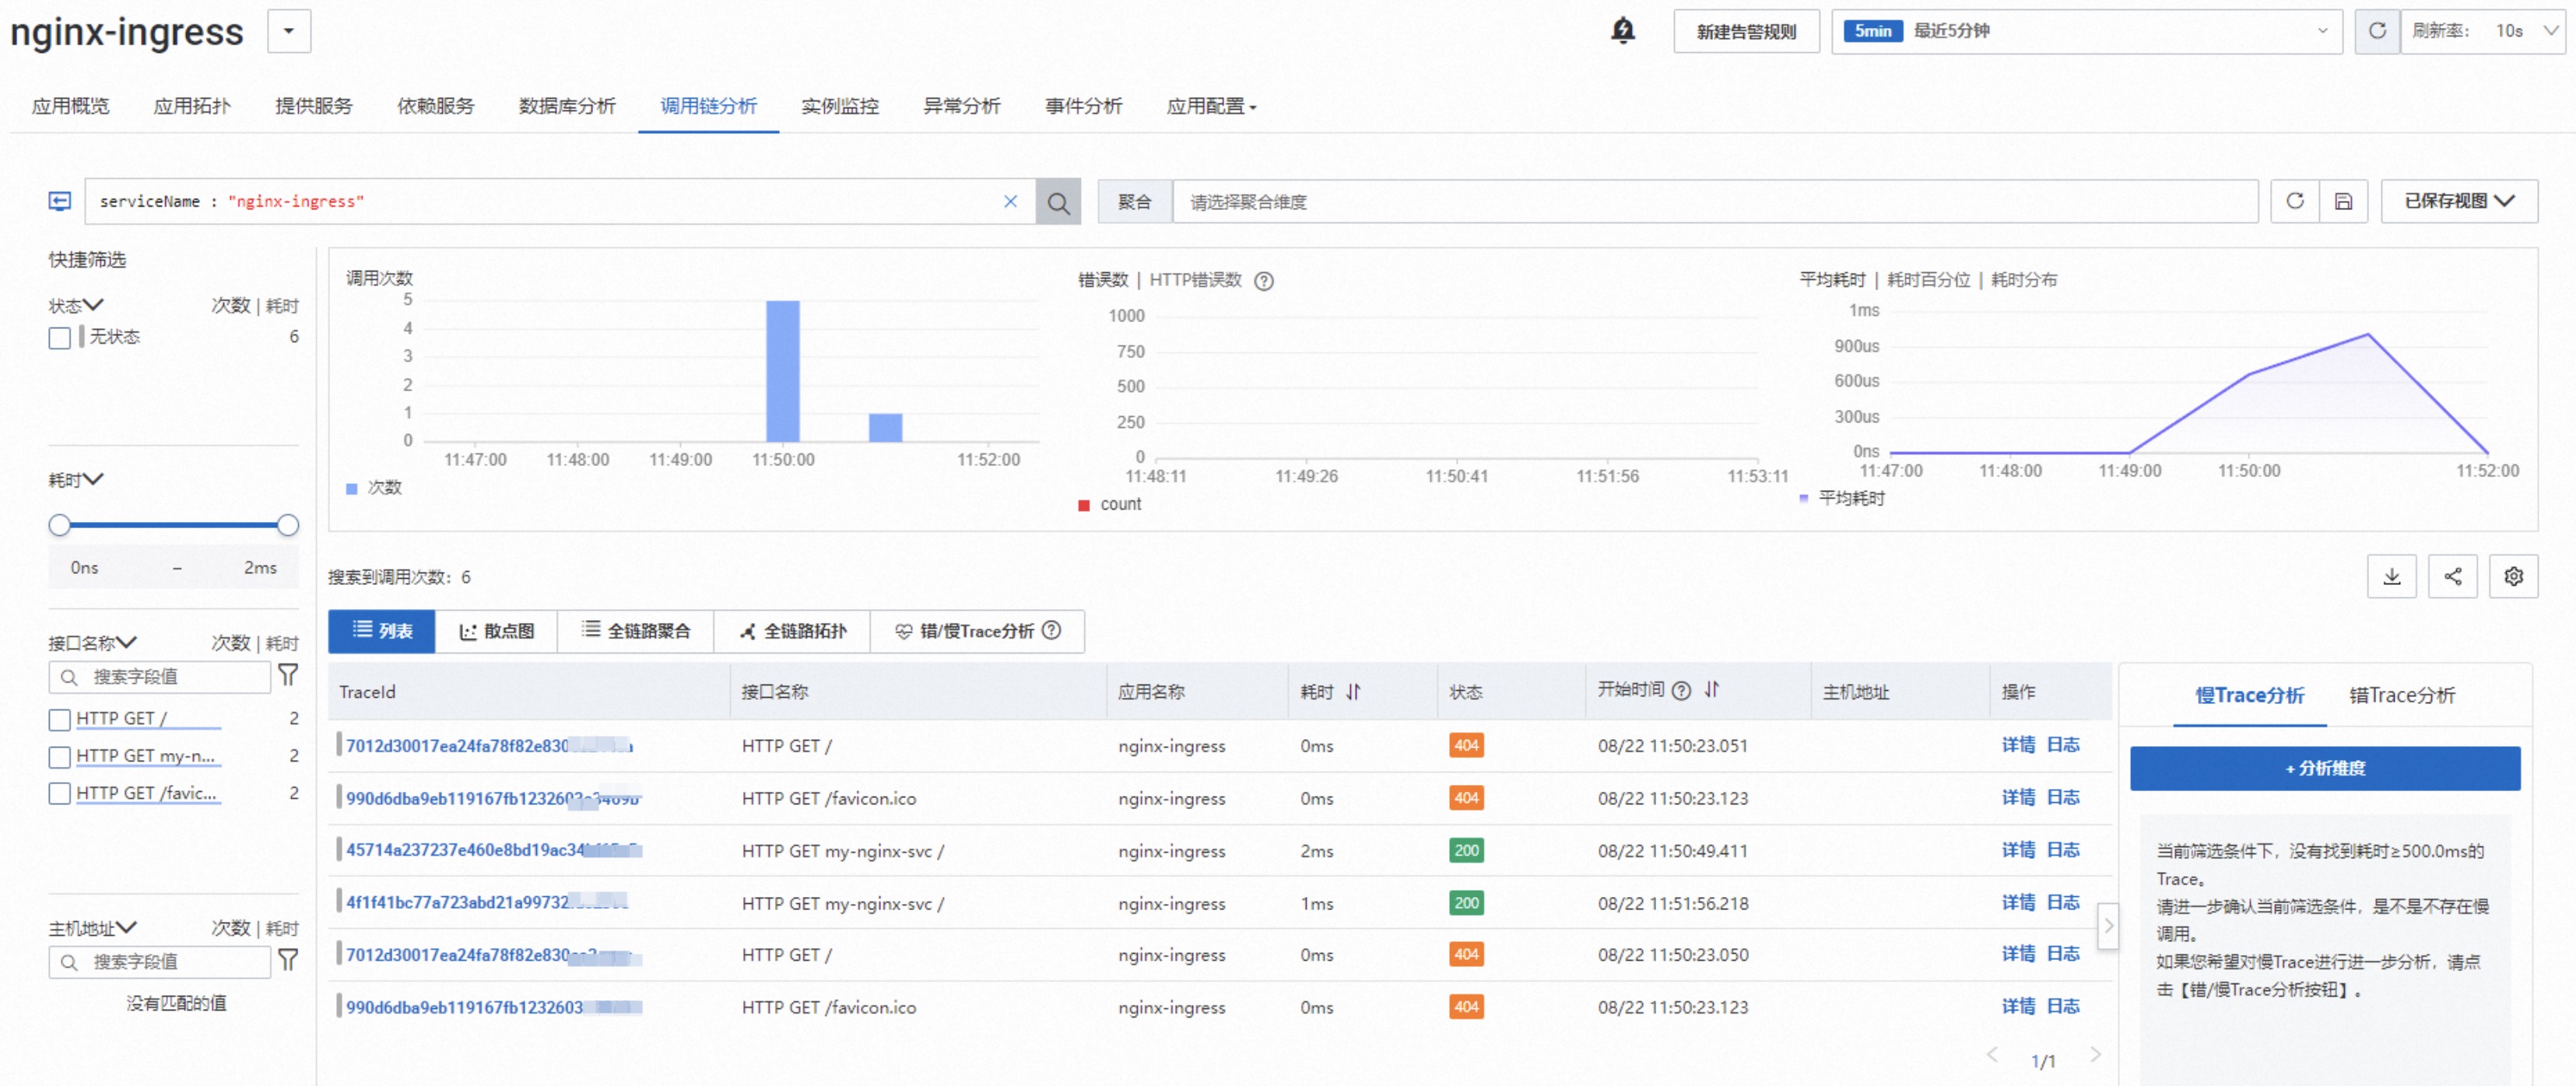Screen dimensions: 2576x1086
Task: Click help icon next to 开始时间 header
Action: (x=1681, y=690)
